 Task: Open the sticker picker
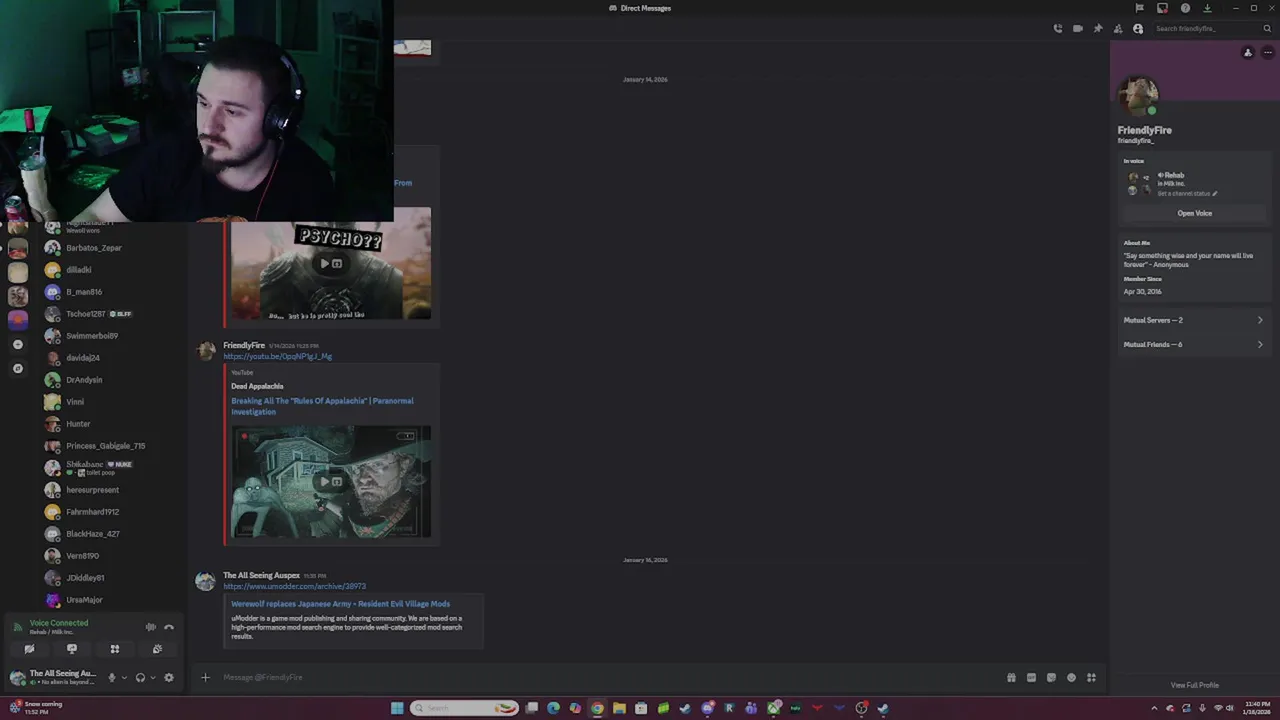tap(1051, 677)
